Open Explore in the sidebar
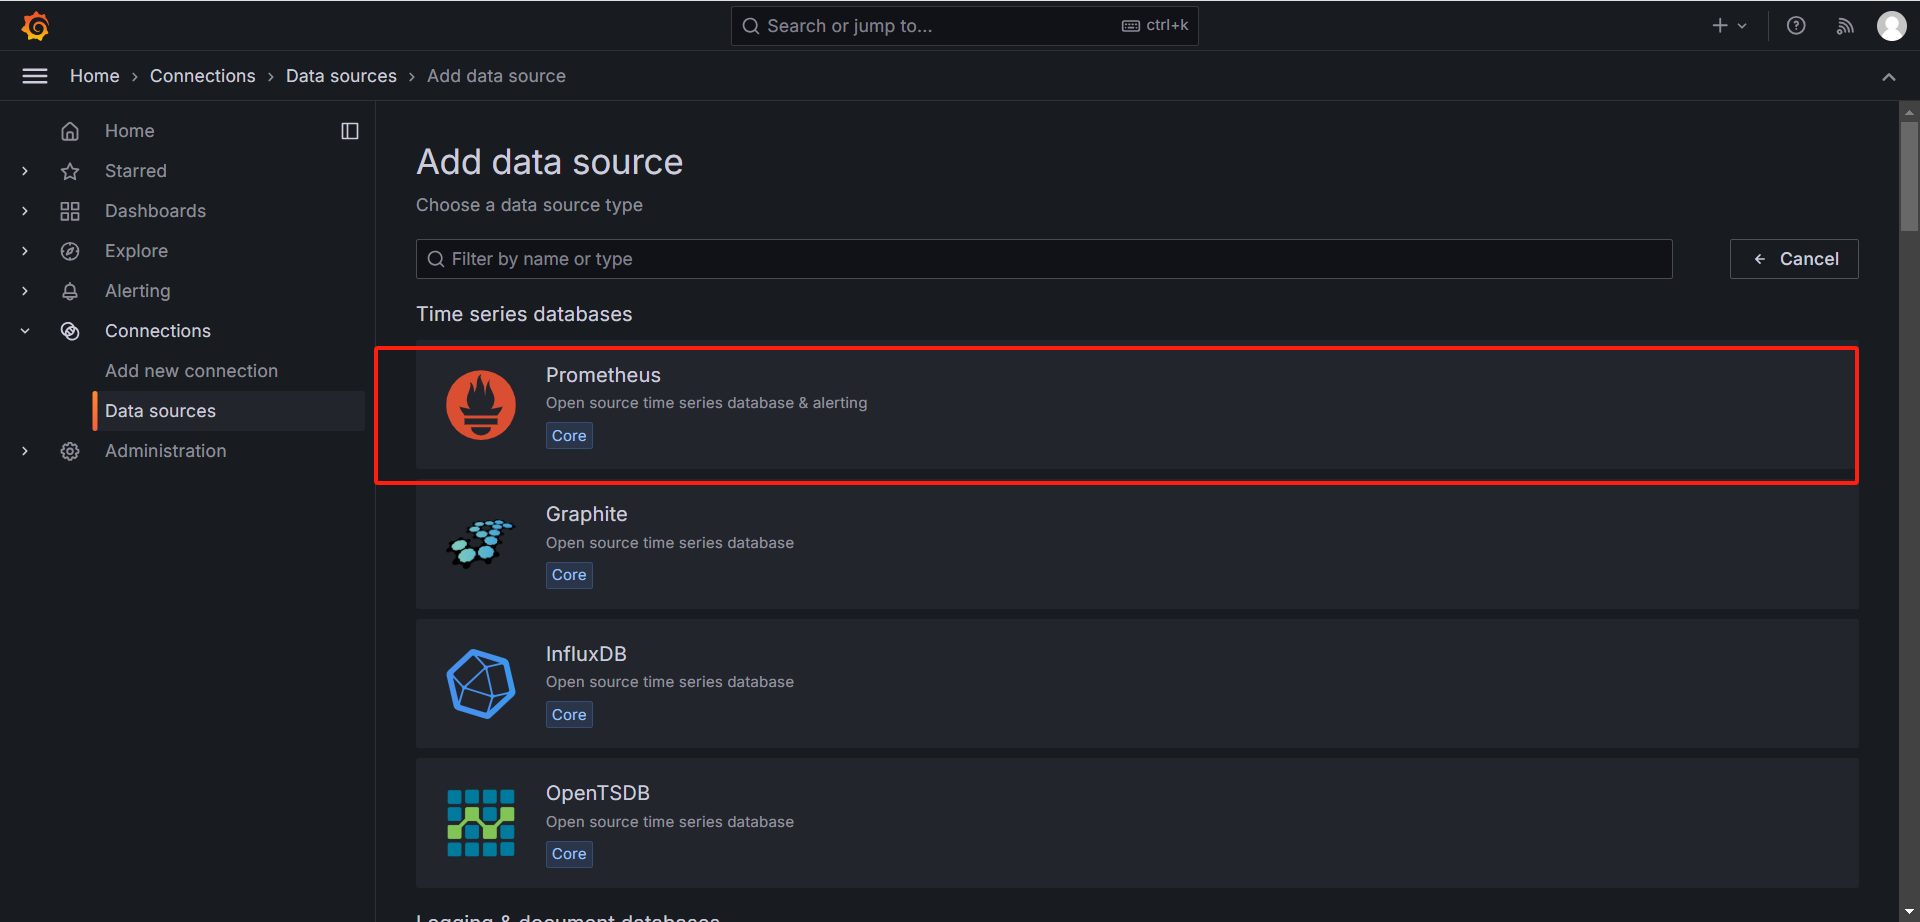Image resolution: width=1920 pixels, height=922 pixels. (136, 251)
